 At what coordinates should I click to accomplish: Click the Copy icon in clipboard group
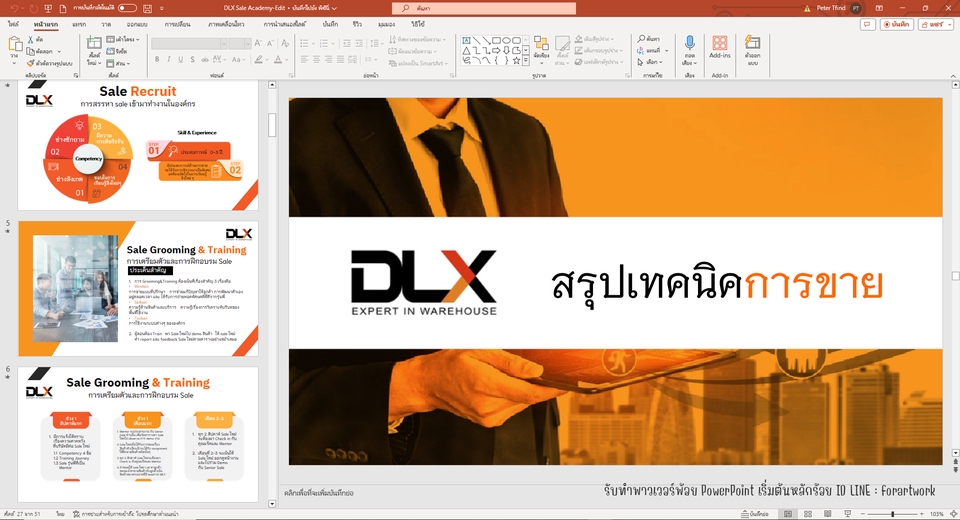31,51
